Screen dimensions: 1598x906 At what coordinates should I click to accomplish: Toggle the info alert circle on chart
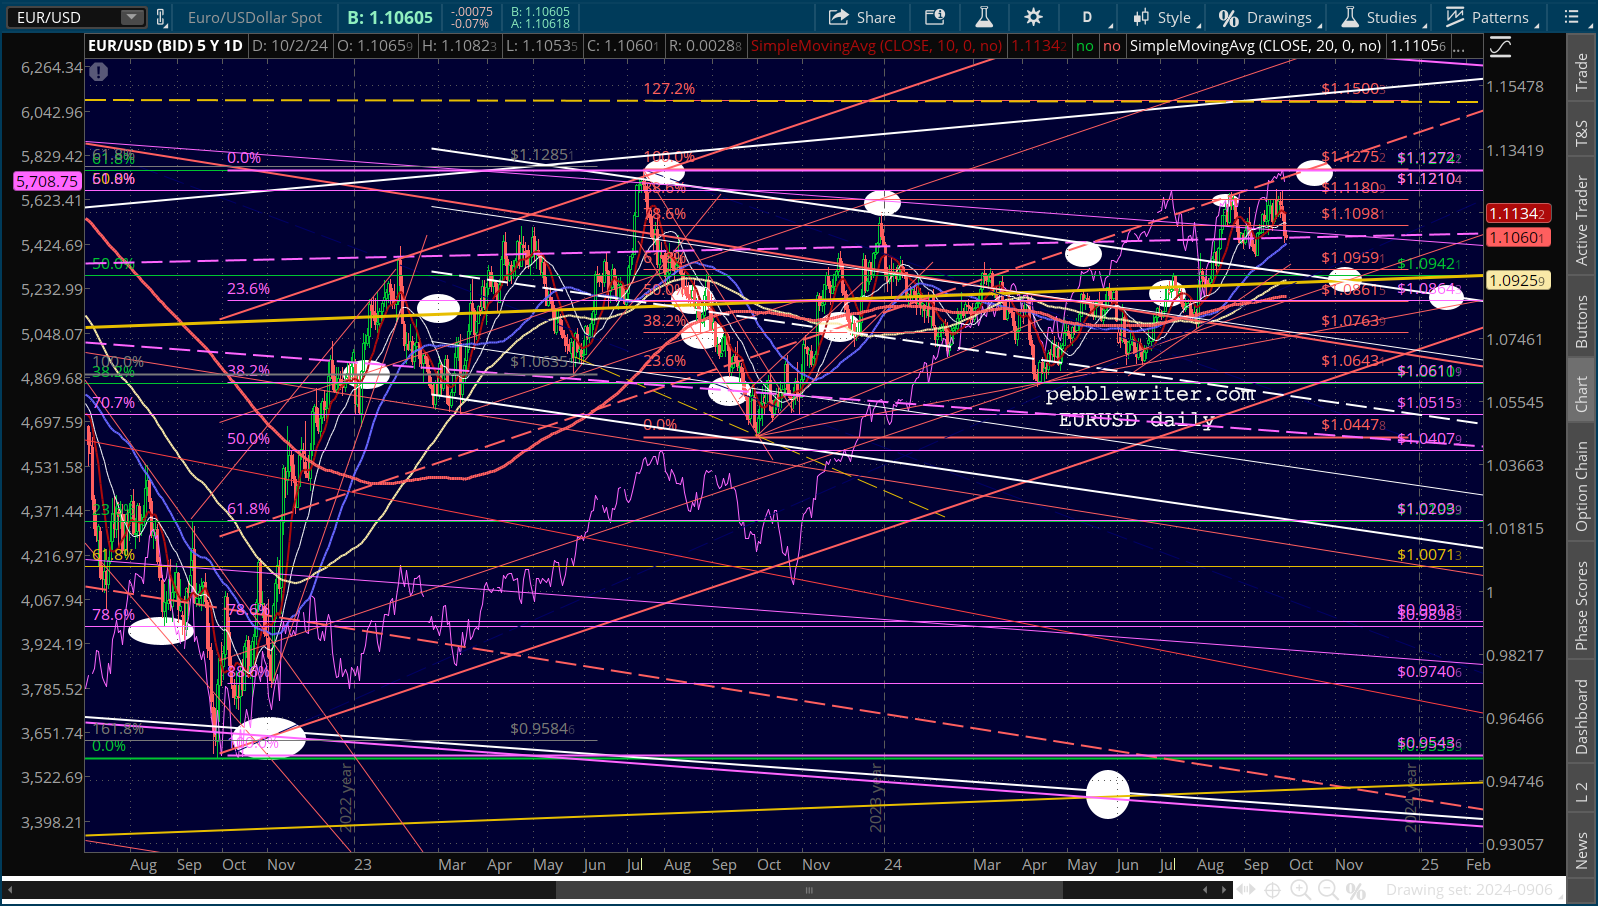(98, 71)
